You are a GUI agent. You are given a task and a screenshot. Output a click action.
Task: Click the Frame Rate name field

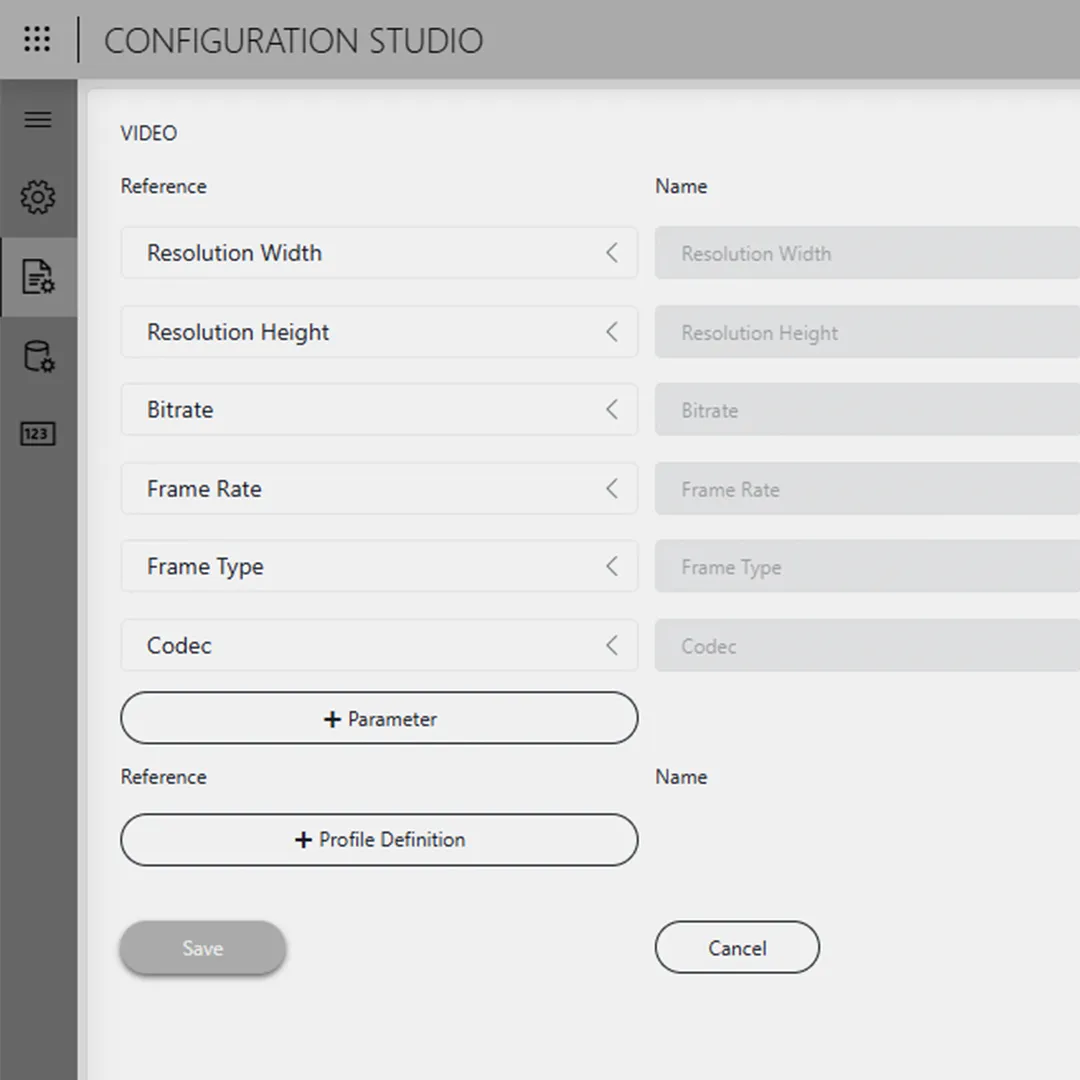(867, 489)
